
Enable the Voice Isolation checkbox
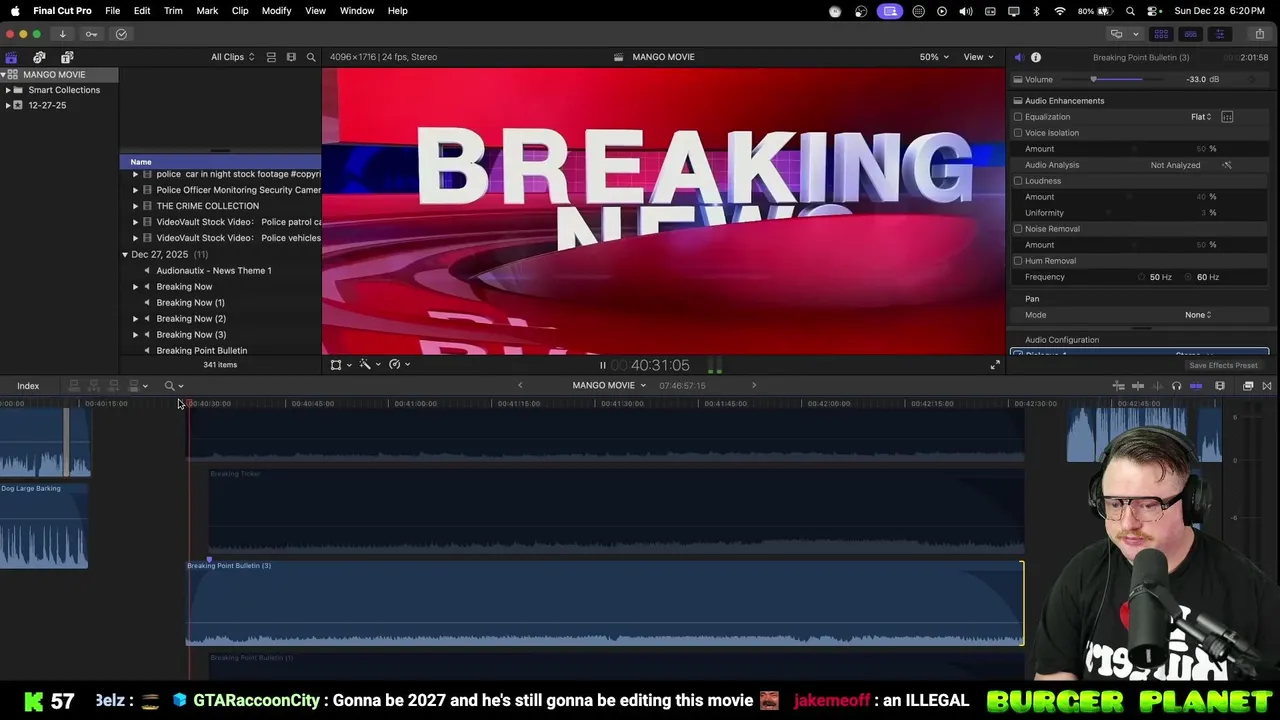coord(1018,133)
